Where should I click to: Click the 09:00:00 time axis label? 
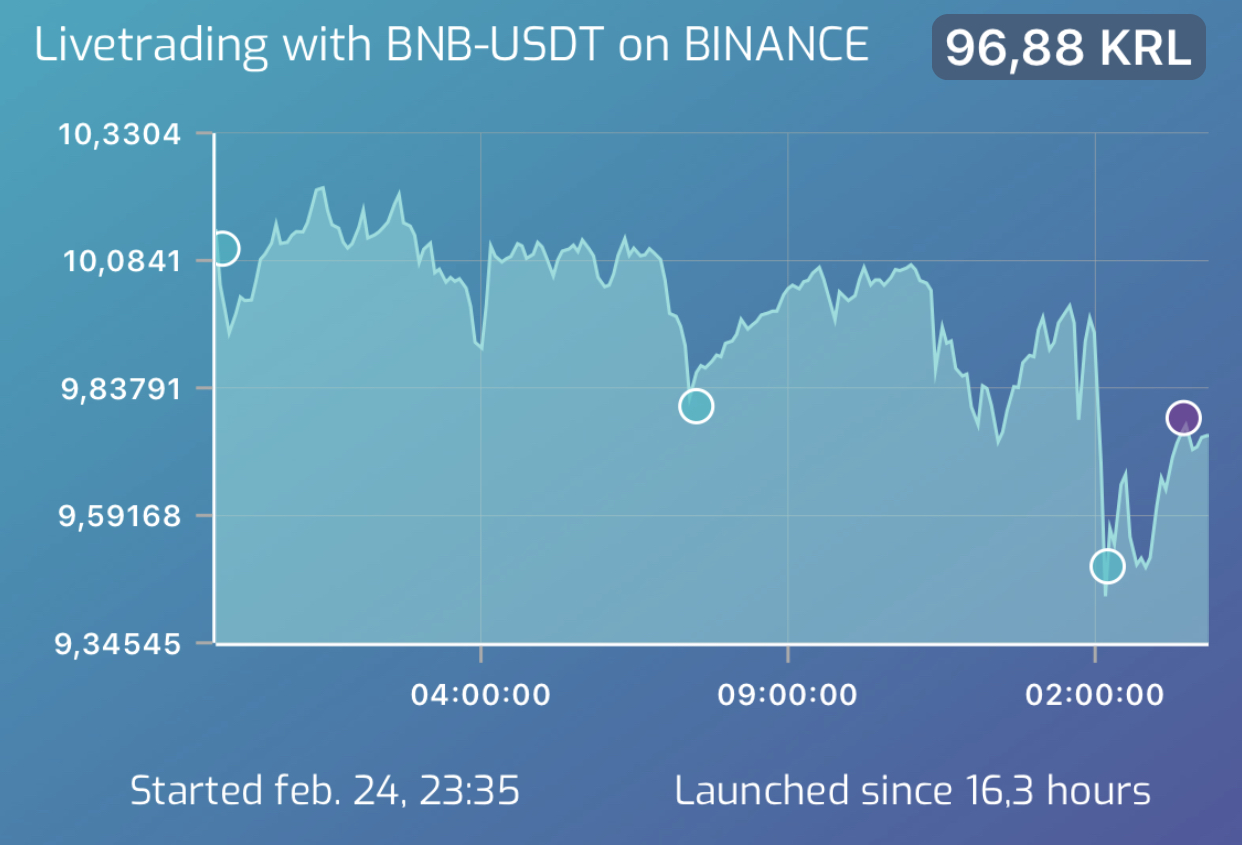(788, 694)
